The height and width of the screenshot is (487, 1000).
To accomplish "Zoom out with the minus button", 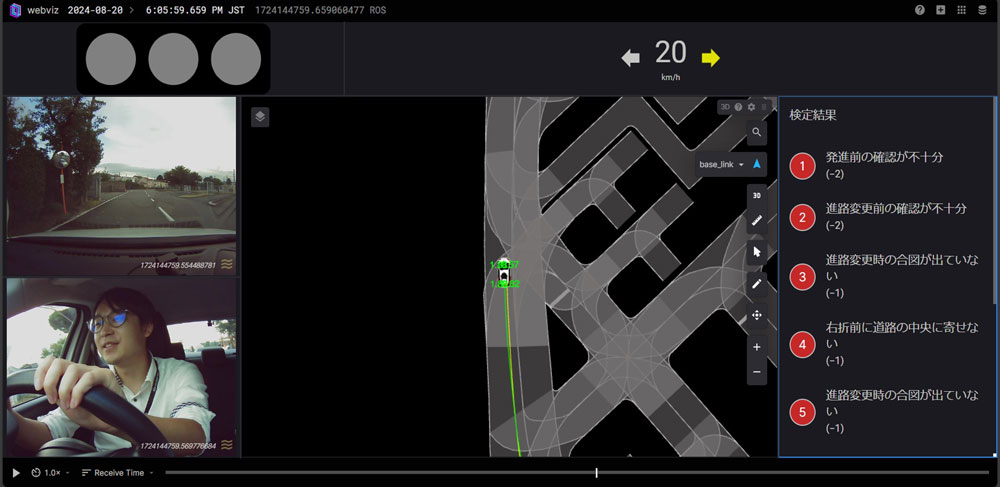I will (x=757, y=372).
